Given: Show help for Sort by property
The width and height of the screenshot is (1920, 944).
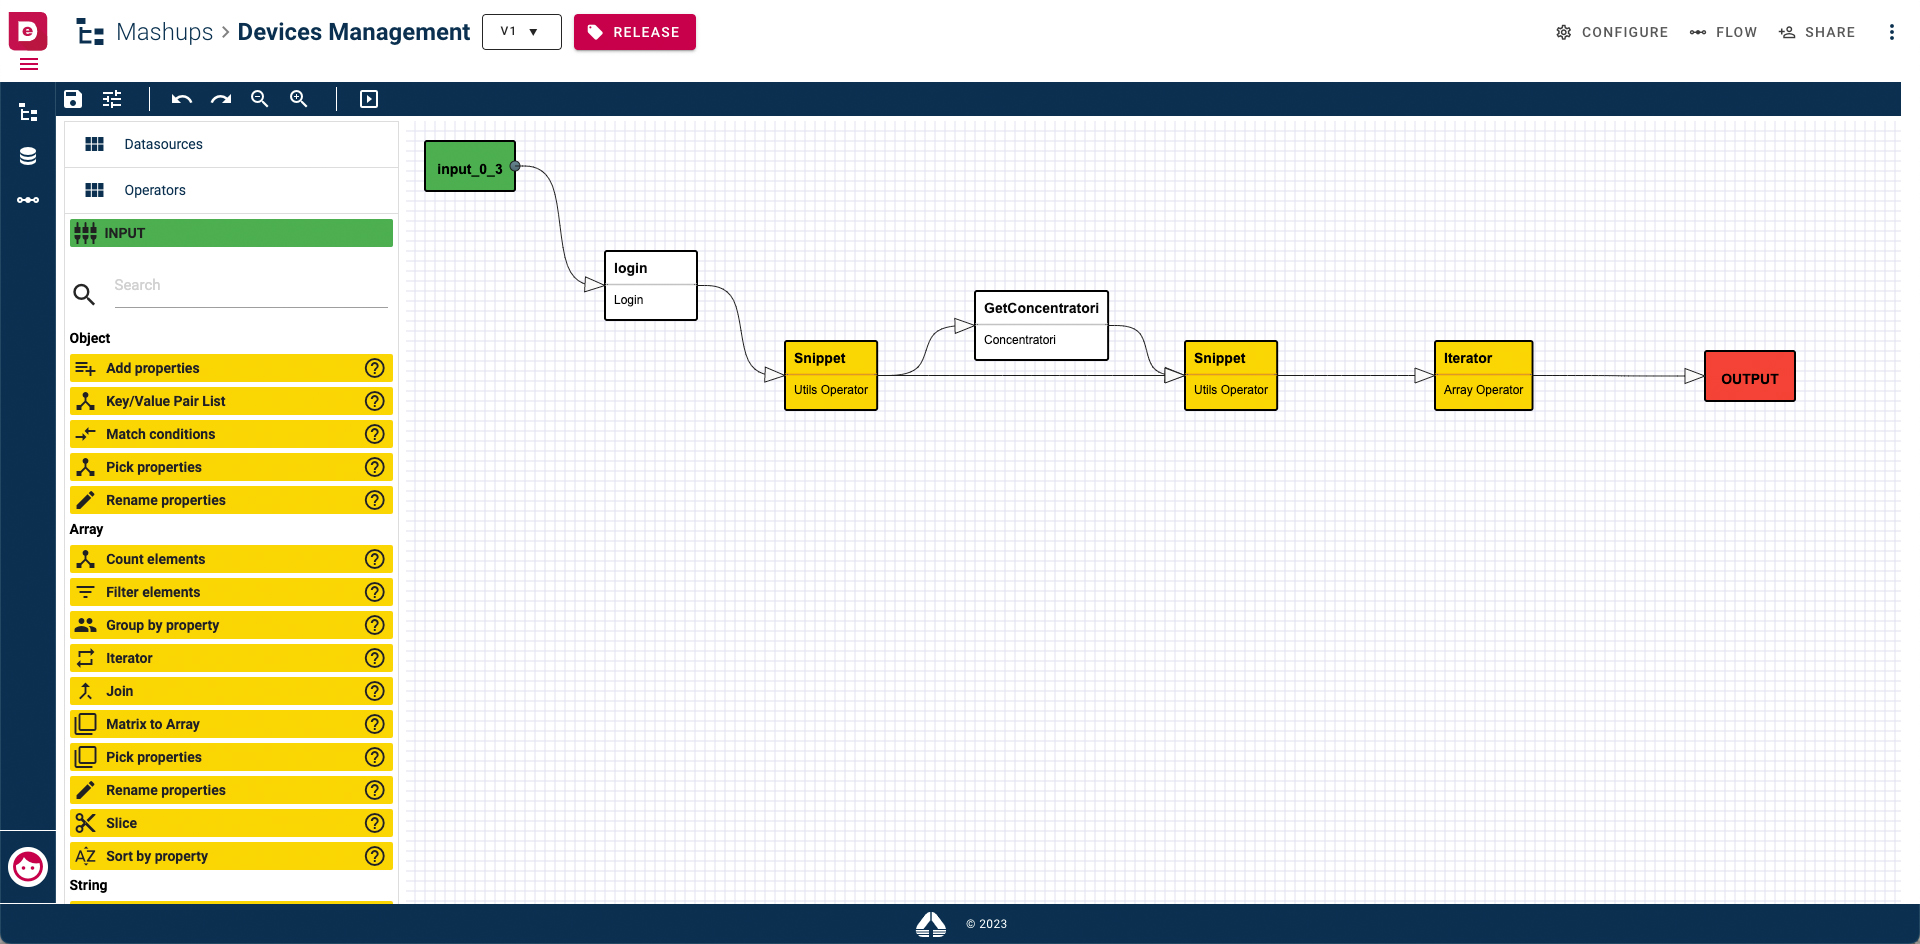Looking at the screenshot, I should [x=375, y=856].
